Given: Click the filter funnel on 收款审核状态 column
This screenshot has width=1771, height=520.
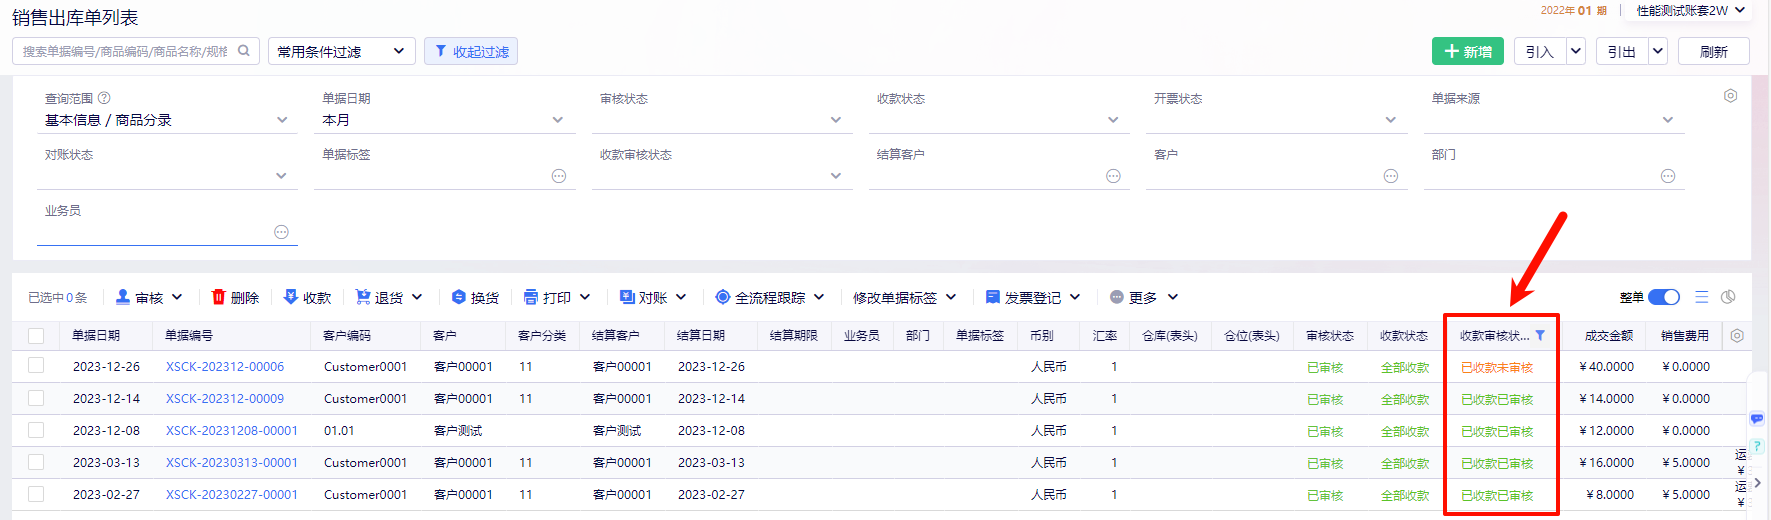Looking at the screenshot, I should pyautogui.click(x=1540, y=336).
